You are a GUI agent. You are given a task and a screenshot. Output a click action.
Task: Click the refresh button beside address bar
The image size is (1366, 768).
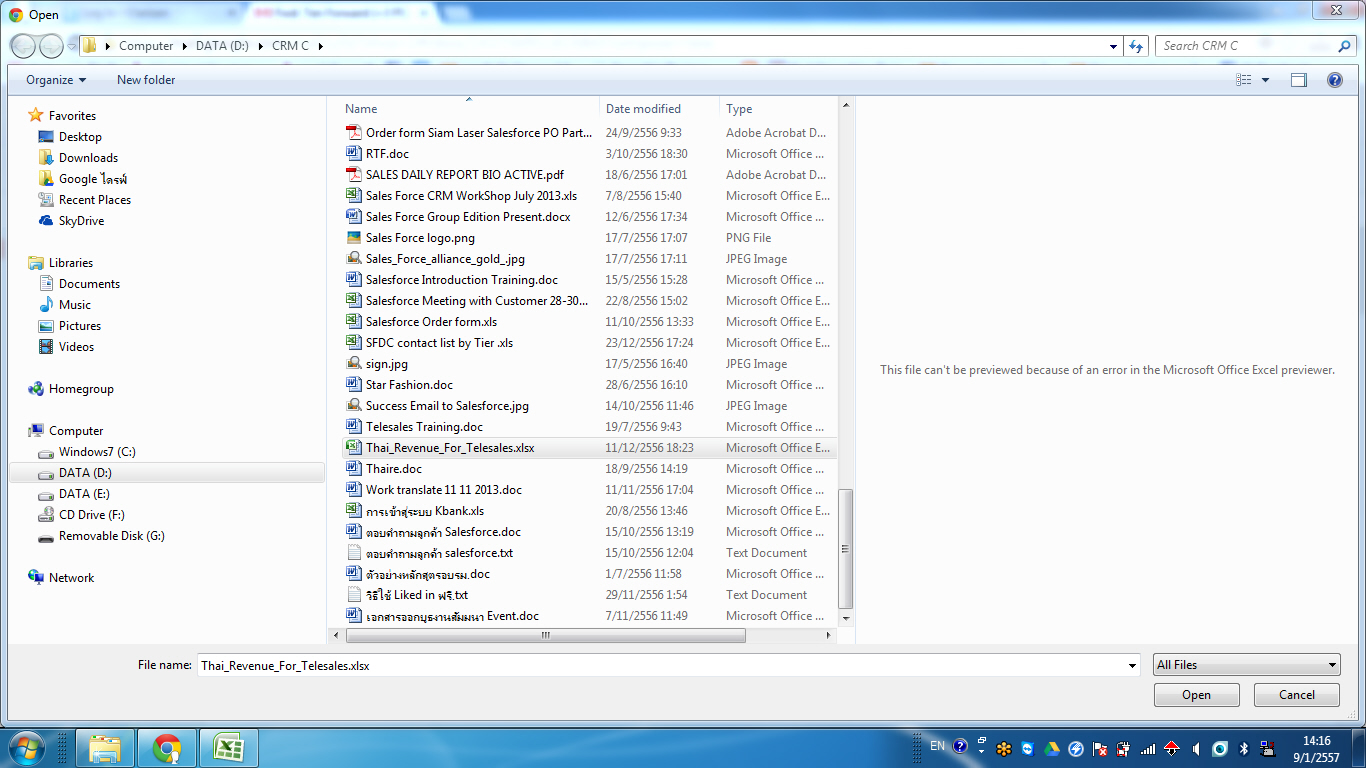point(1135,46)
